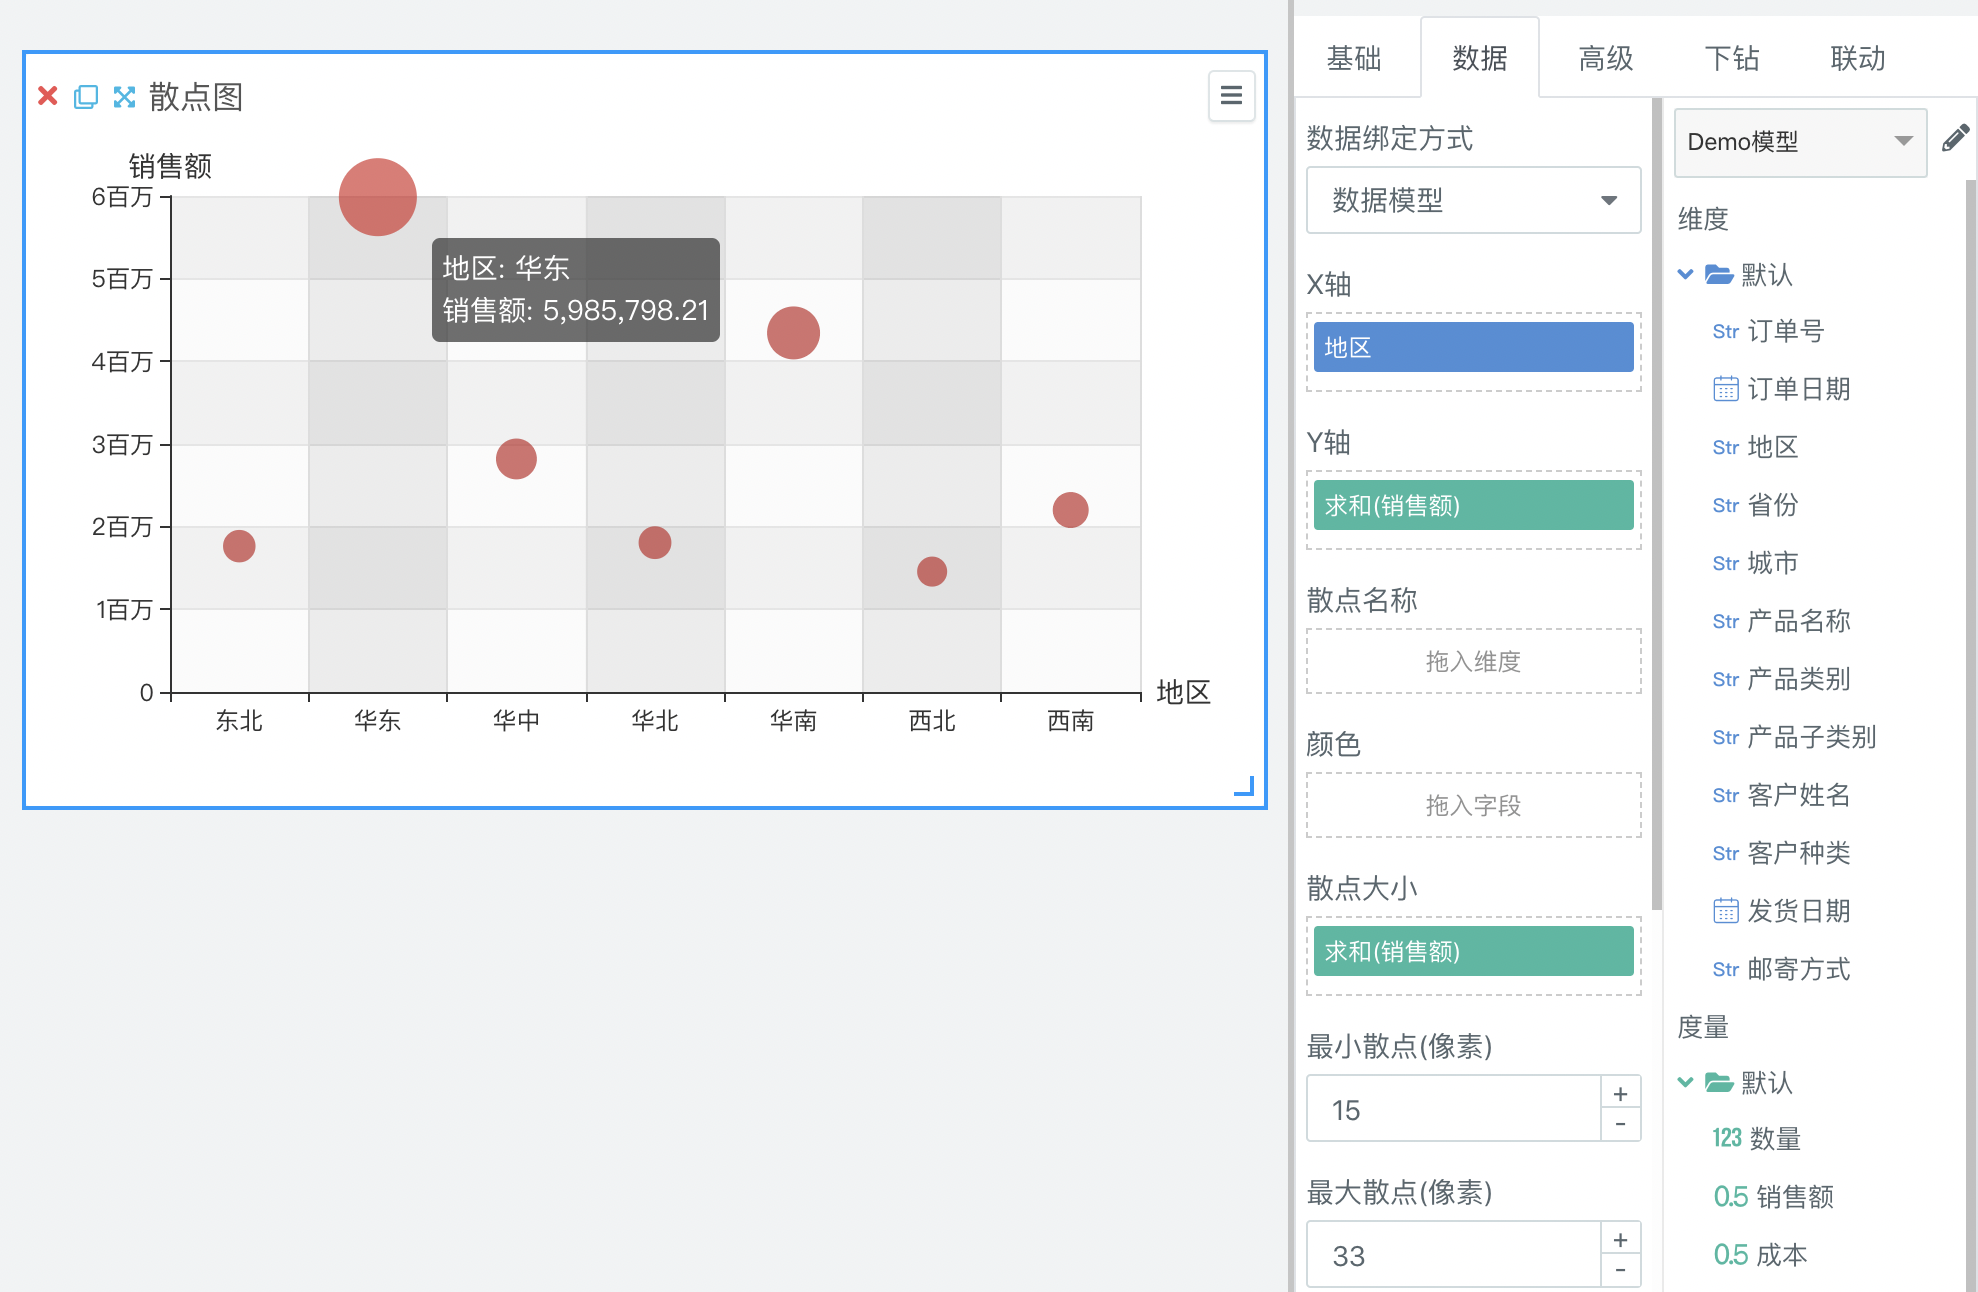Click the 华东 scatter bubble
The height and width of the screenshot is (1292, 1978).
coord(377,197)
